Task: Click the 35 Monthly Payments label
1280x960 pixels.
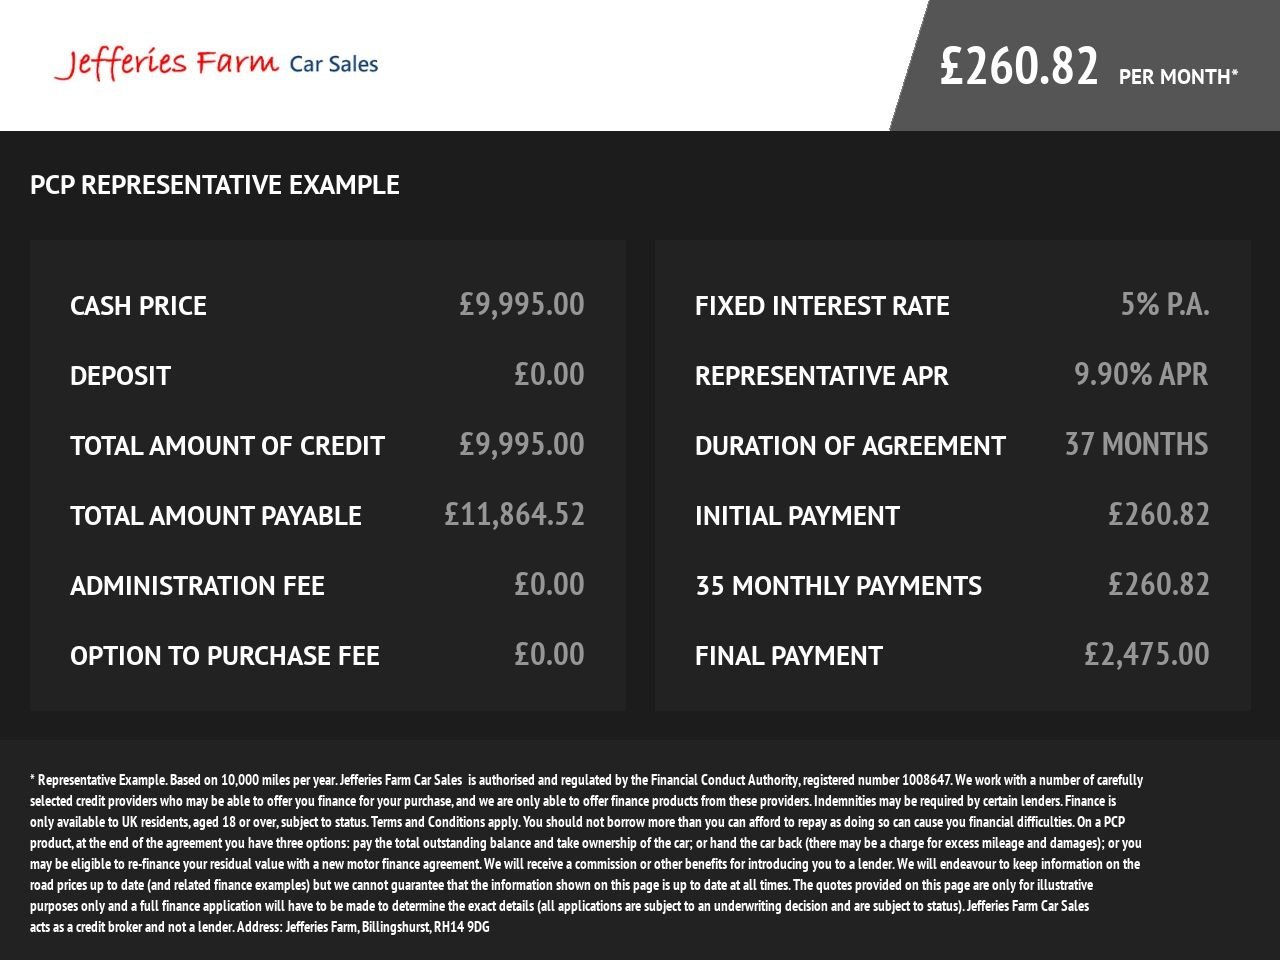Action: point(838,586)
